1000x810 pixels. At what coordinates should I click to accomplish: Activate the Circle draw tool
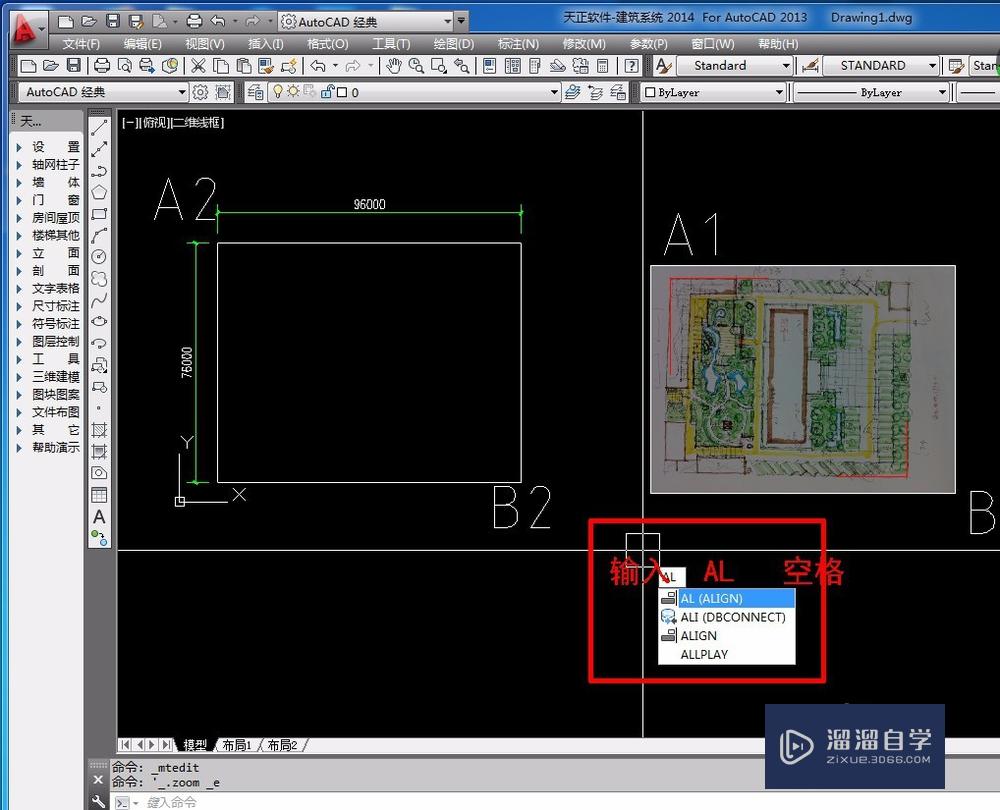[x=99, y=257]
